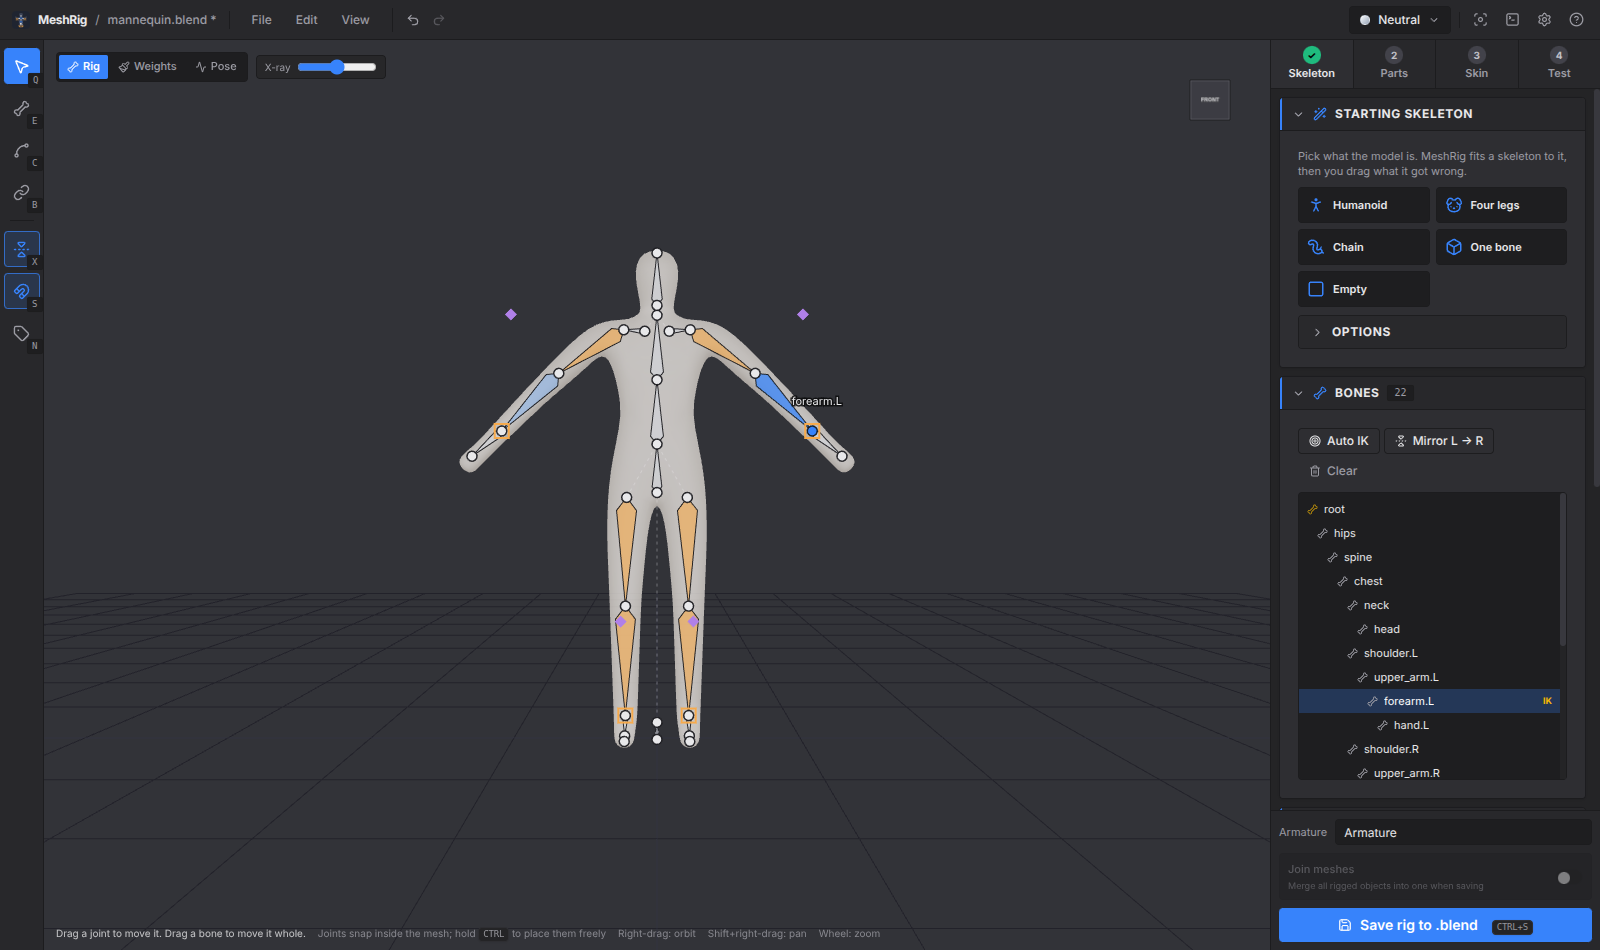This screenshot has width=1600, height=950.
Task: Select the arrow Select tool (Q)
Action: pos(22,66)
